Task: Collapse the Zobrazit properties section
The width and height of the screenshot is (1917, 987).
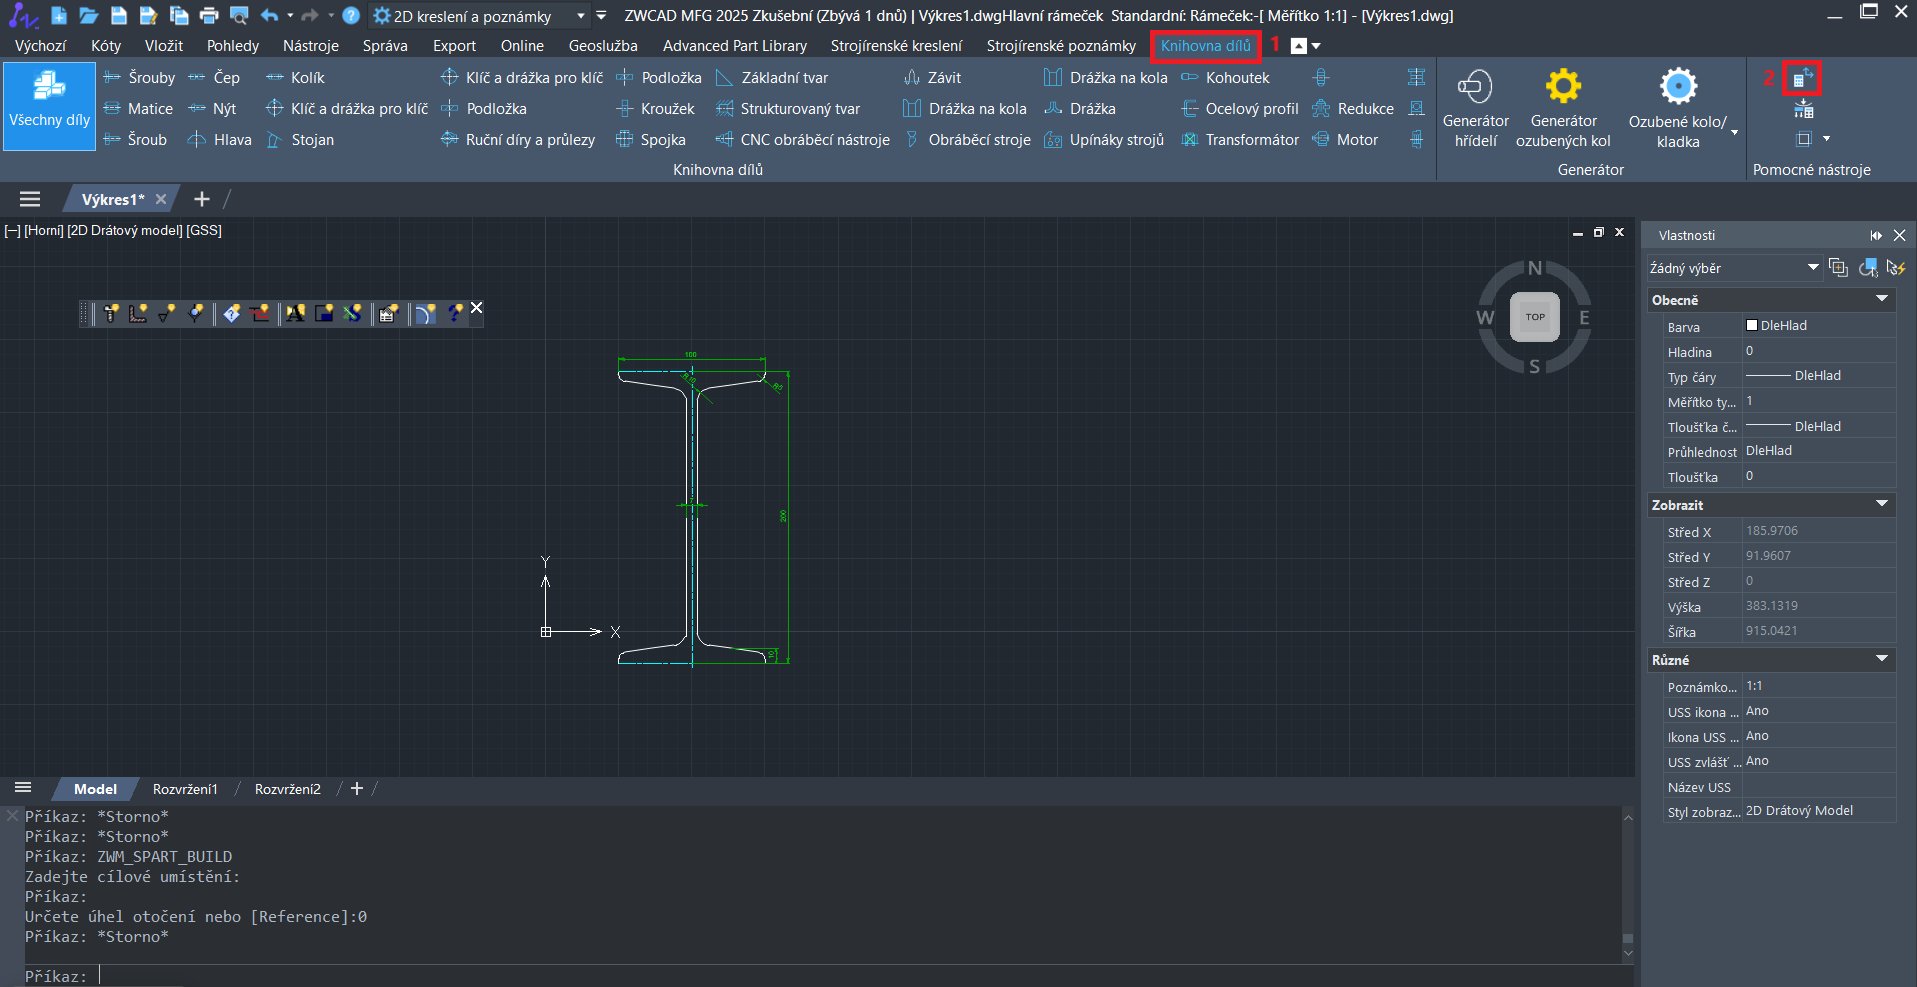Action: [1881, 504]
